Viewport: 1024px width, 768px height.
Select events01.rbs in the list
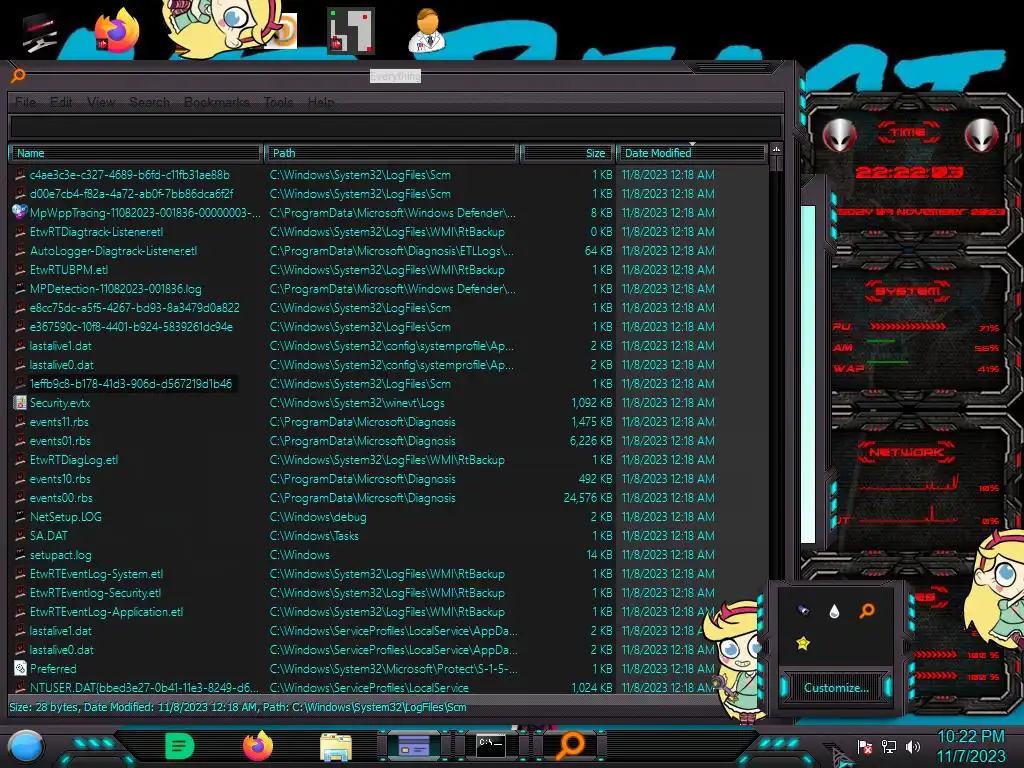[60, 441]
